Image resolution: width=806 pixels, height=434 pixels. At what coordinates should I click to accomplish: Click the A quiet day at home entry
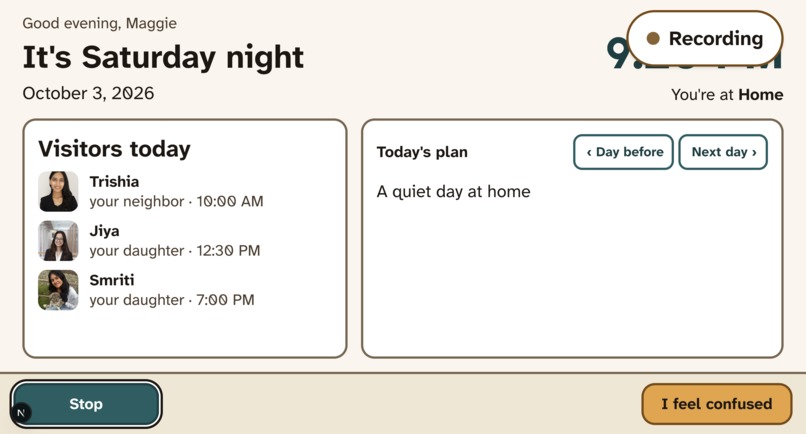point(453,192)
